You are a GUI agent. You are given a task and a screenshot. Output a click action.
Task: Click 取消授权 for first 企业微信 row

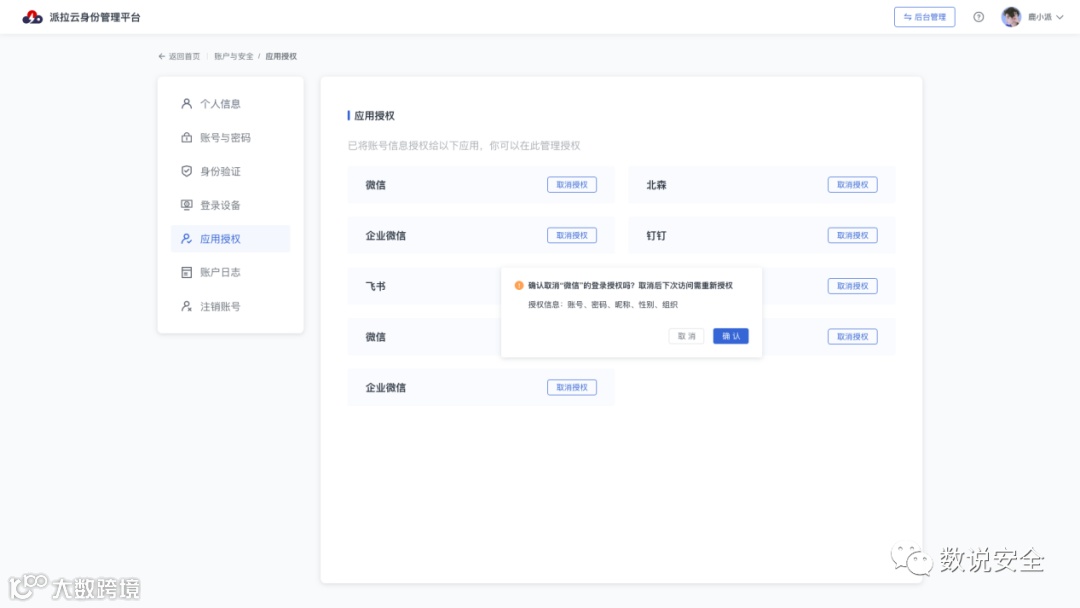click(x=572, y=235)
